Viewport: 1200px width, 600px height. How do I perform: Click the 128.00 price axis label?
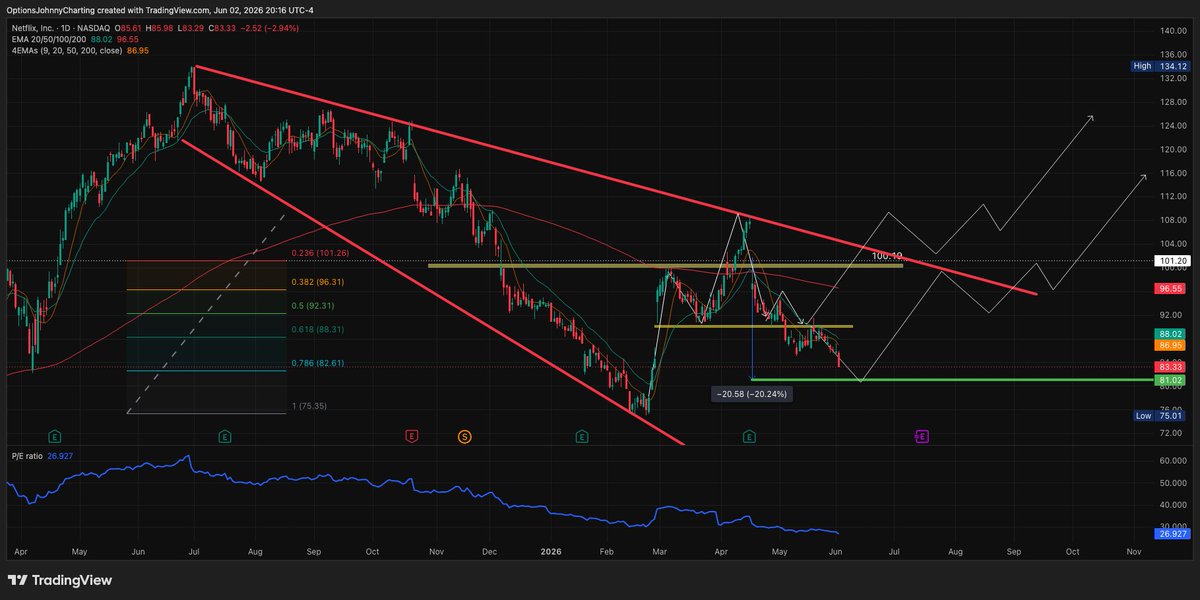point(1173,101)
